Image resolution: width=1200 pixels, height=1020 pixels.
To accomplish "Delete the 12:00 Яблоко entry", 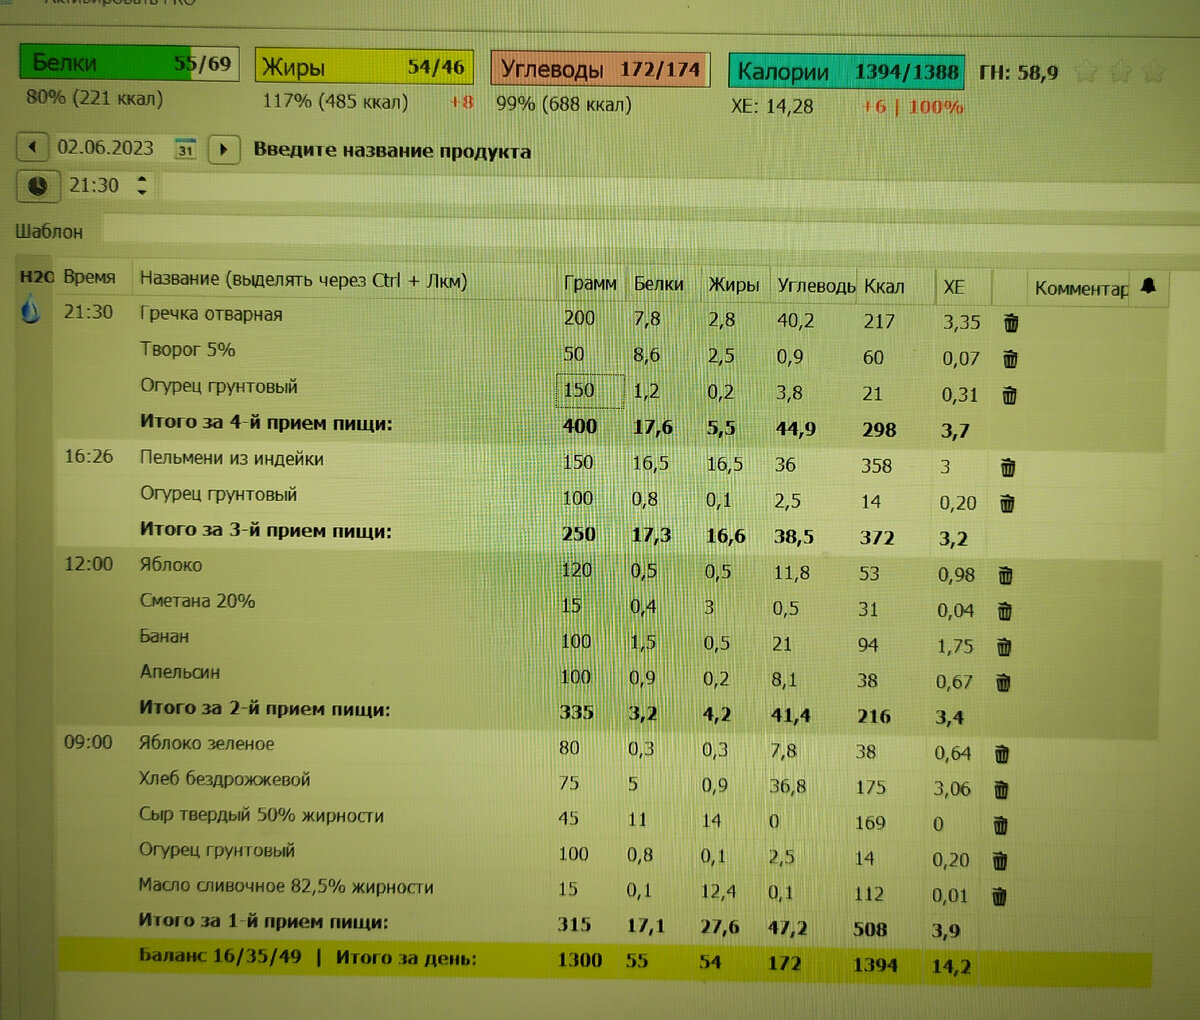I will 1005,575.
